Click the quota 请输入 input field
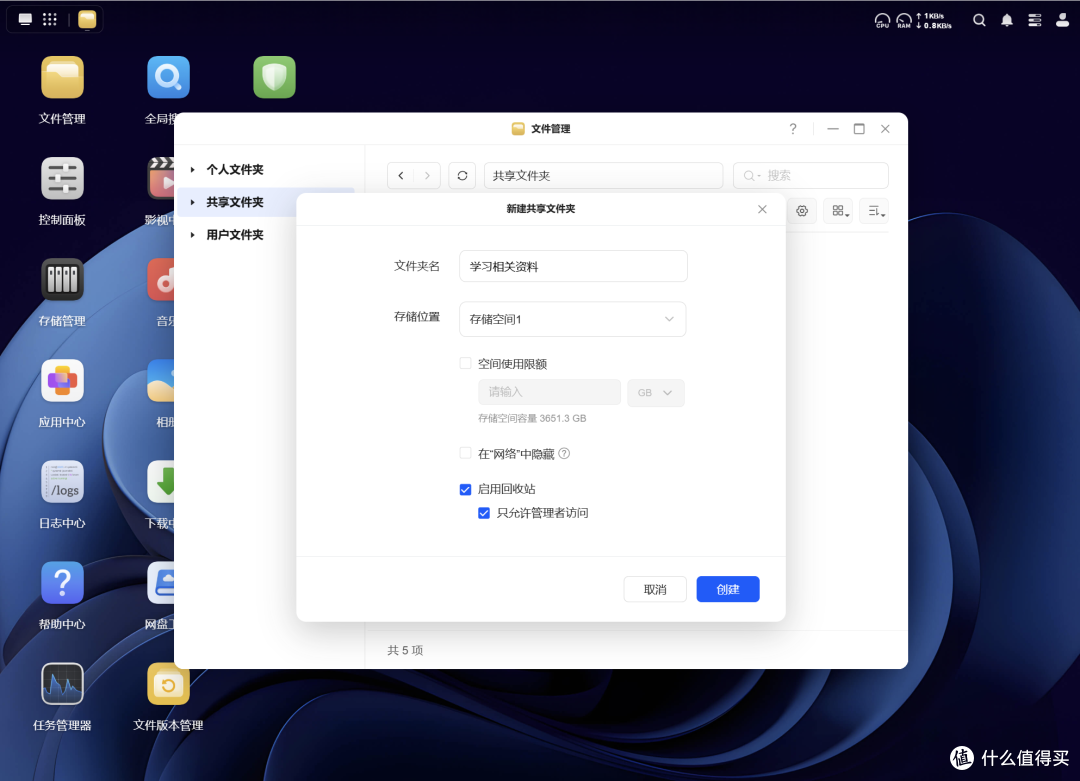 pos(549,393)
